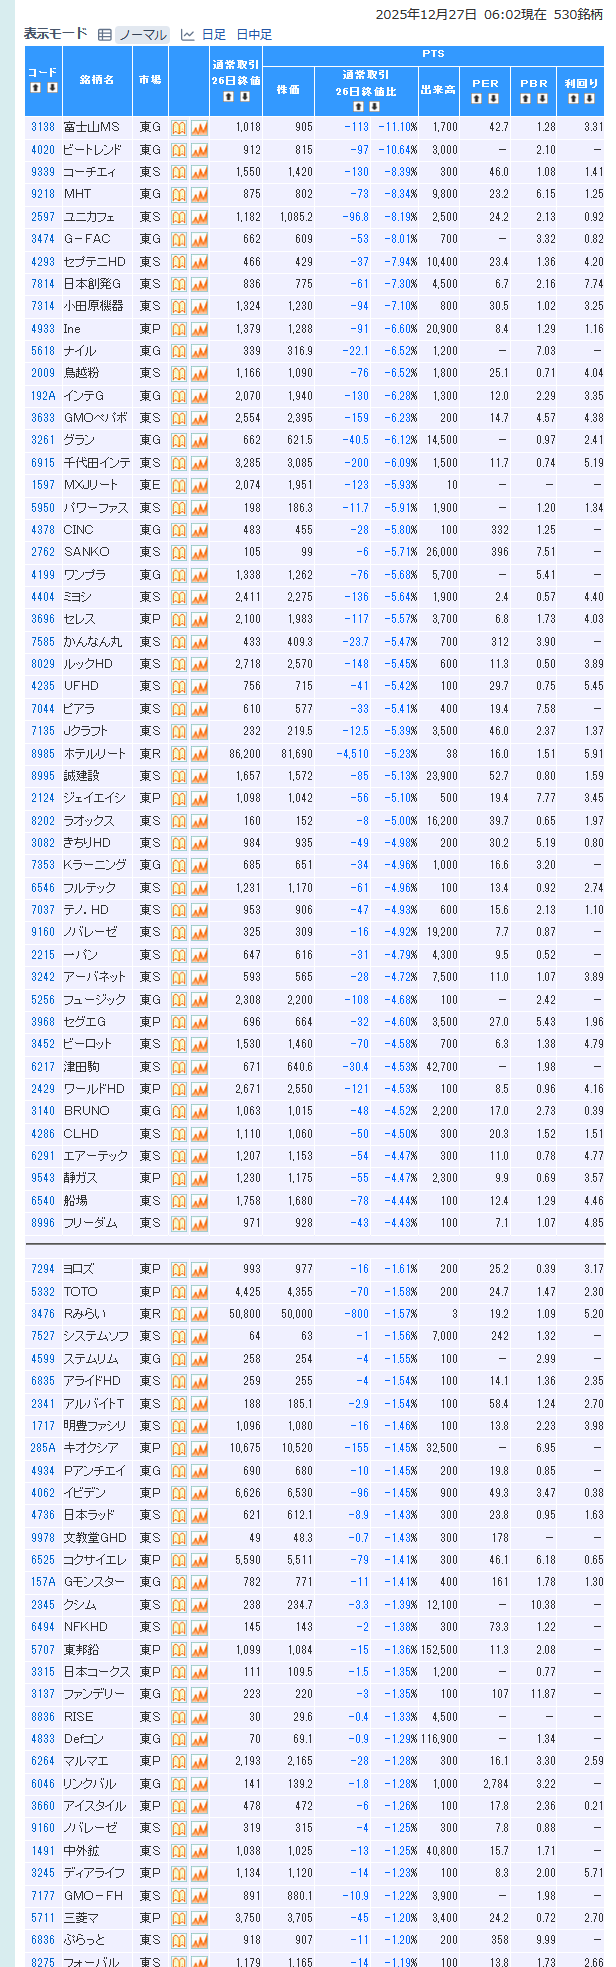The image size is (616, 1967).
Task: Click the chart icon in the MHT row
Action: pyautogui.click(x=199, y=194)
